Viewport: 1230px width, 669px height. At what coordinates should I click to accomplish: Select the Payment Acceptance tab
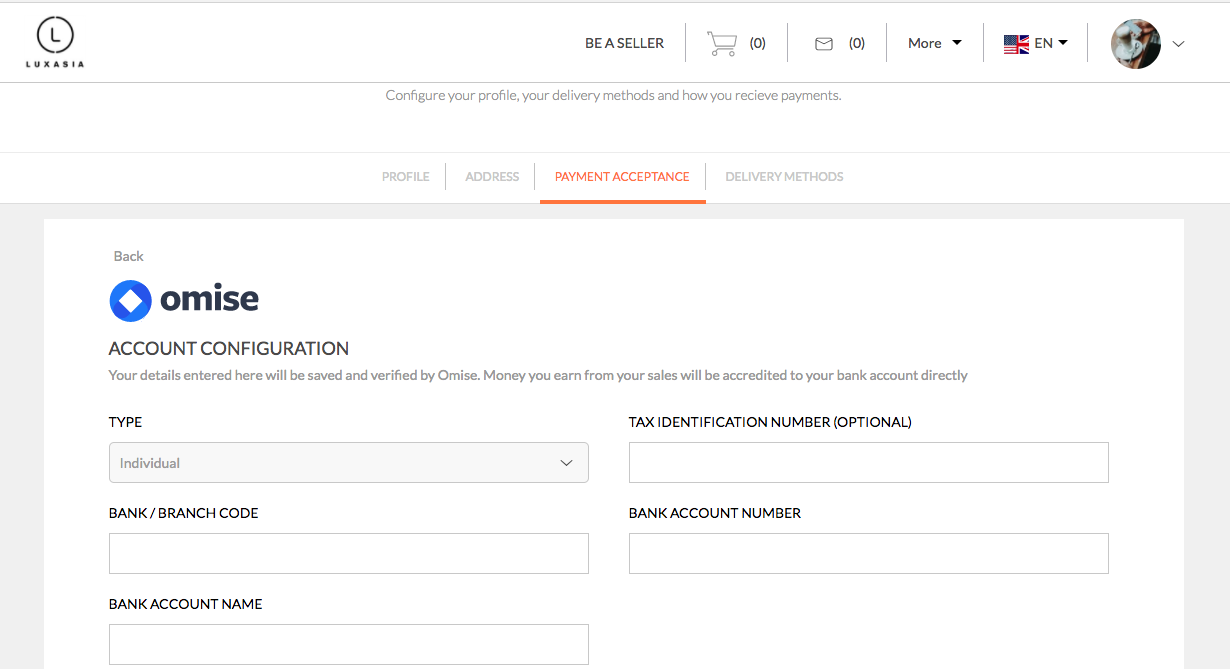(x=622, y=177)
